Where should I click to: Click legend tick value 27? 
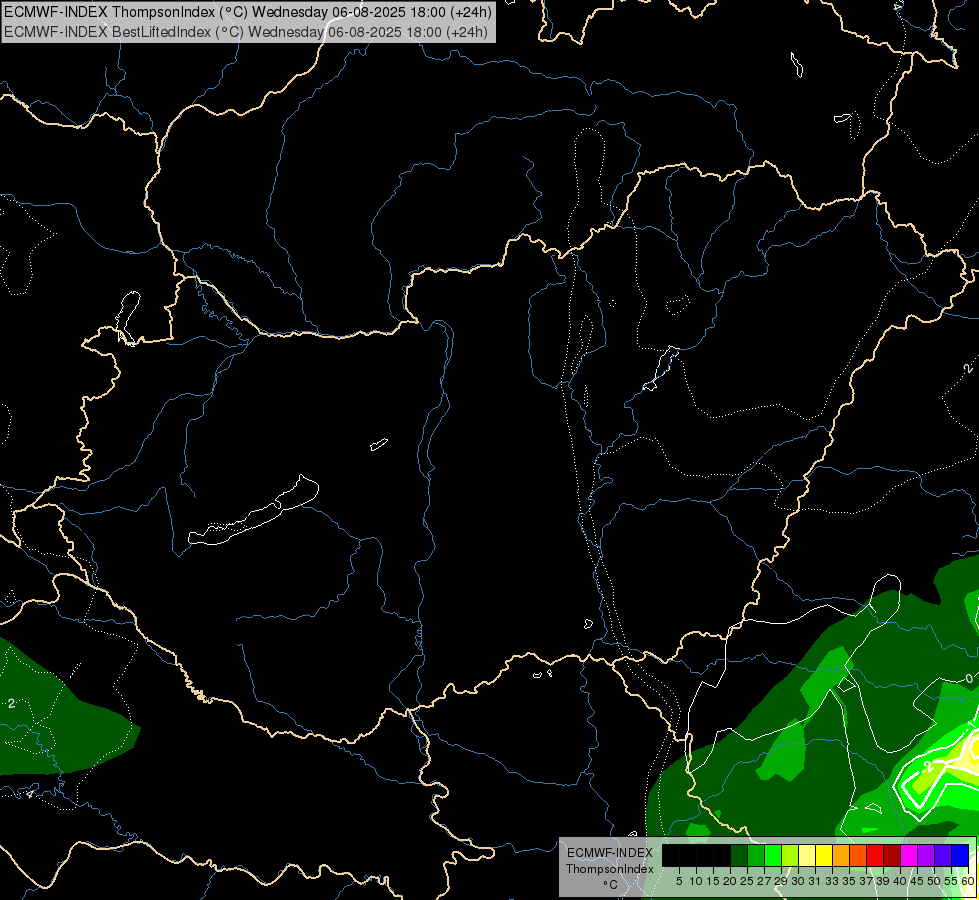pyautogui.click(x=764, y=881)
